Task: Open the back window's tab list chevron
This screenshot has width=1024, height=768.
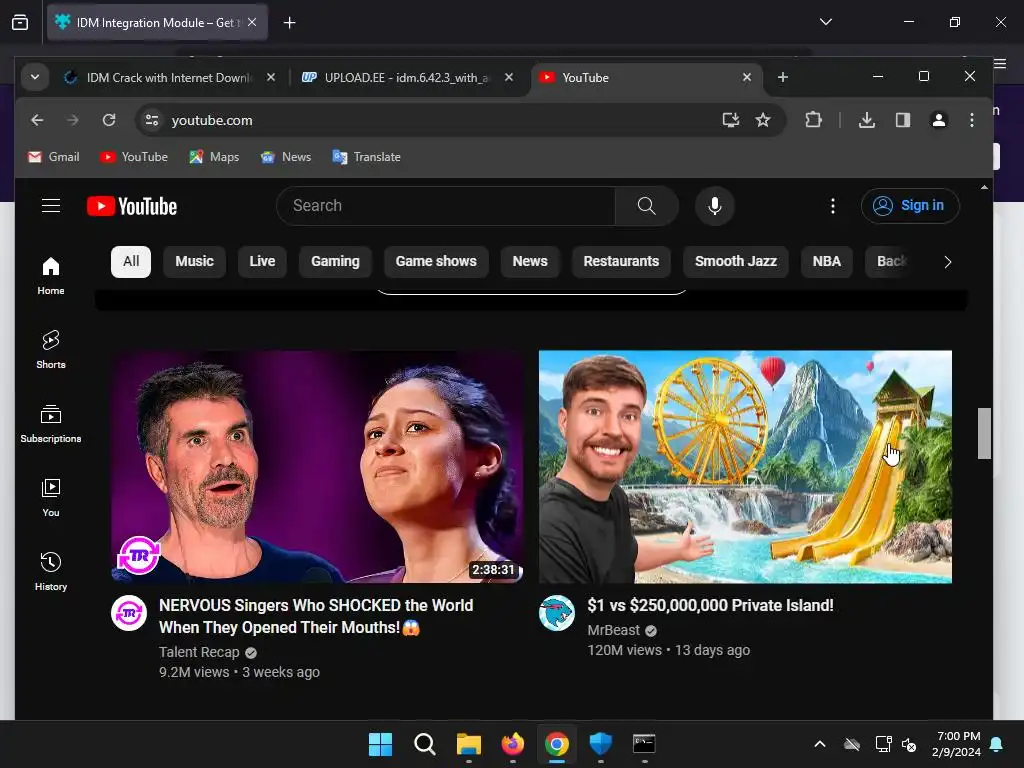Action: pyautogui.click(x=825, y=22)
